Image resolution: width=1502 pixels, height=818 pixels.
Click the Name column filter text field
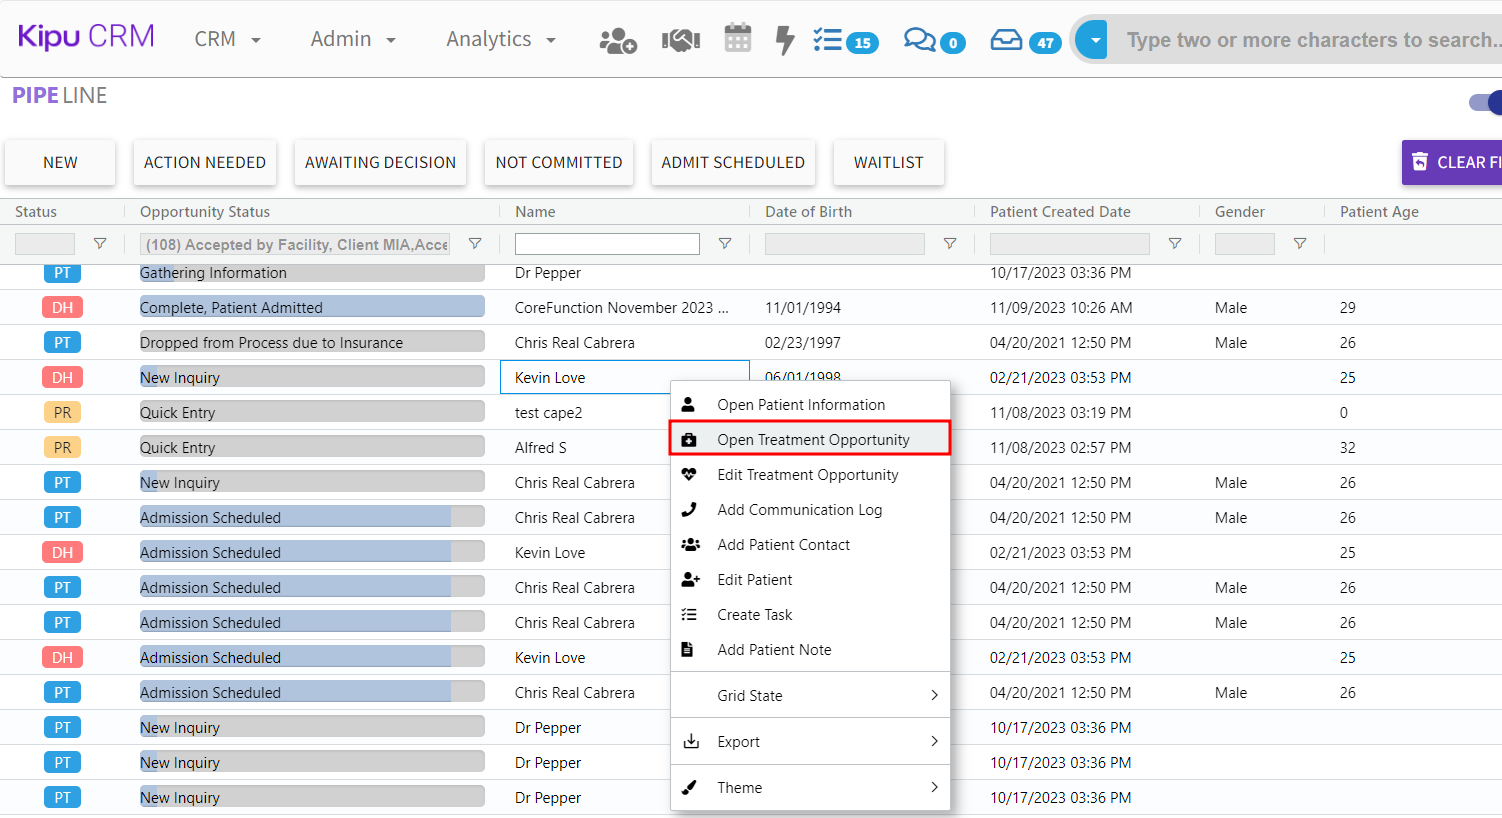(607, 244)
